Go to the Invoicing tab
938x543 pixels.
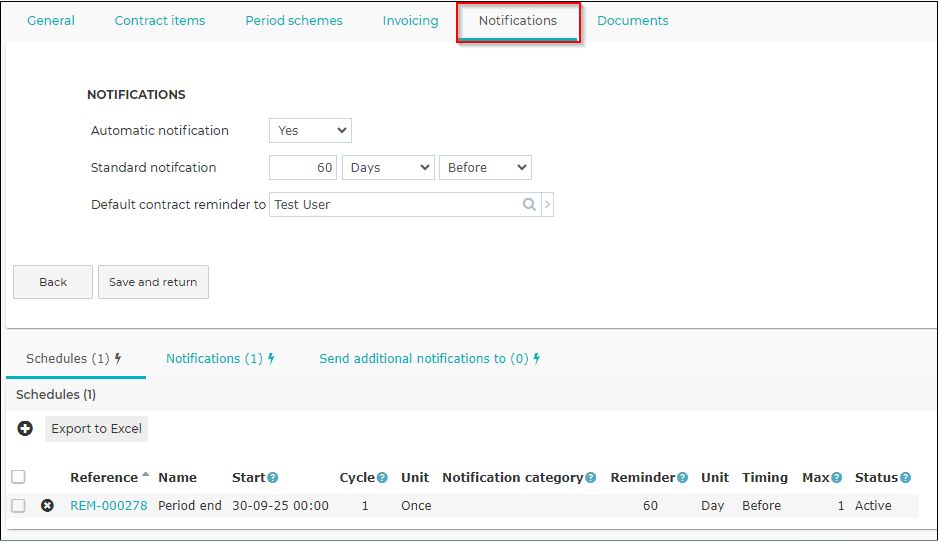[x=410, y=21]
